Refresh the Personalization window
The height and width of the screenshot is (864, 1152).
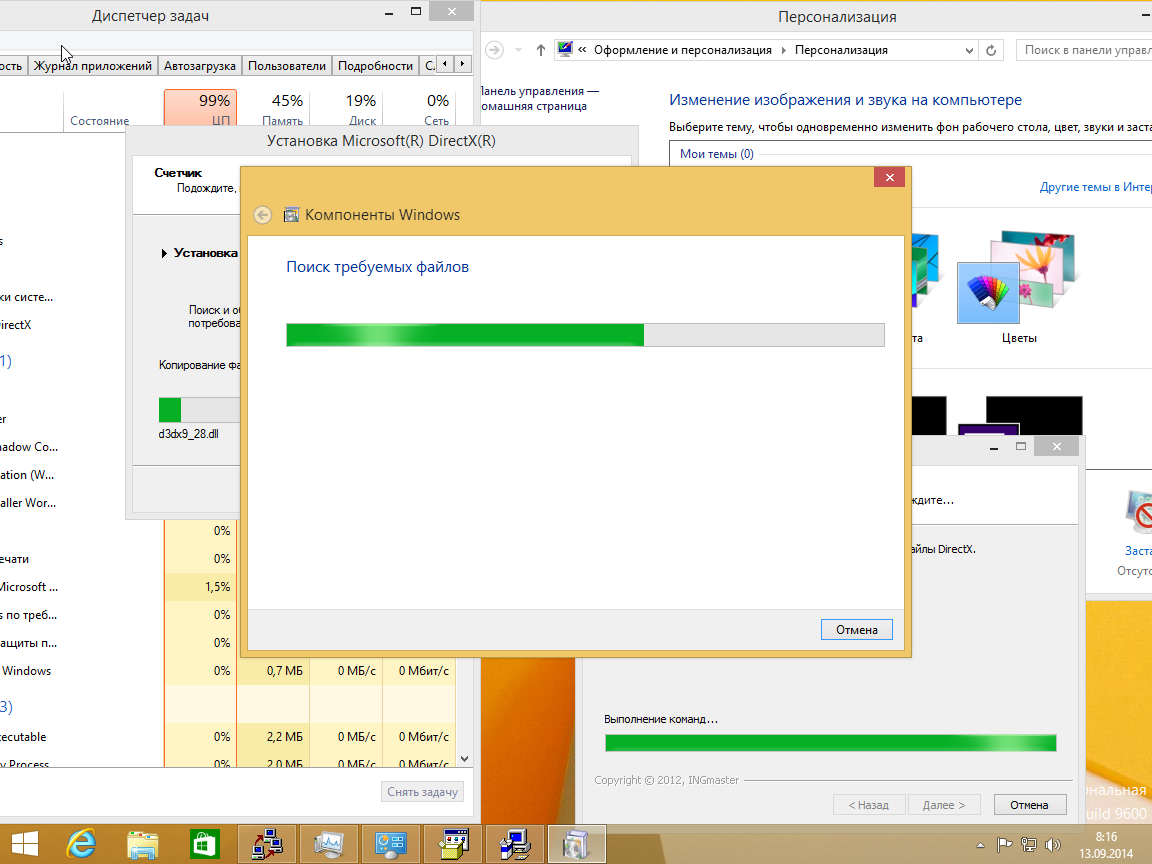(991, 50)
